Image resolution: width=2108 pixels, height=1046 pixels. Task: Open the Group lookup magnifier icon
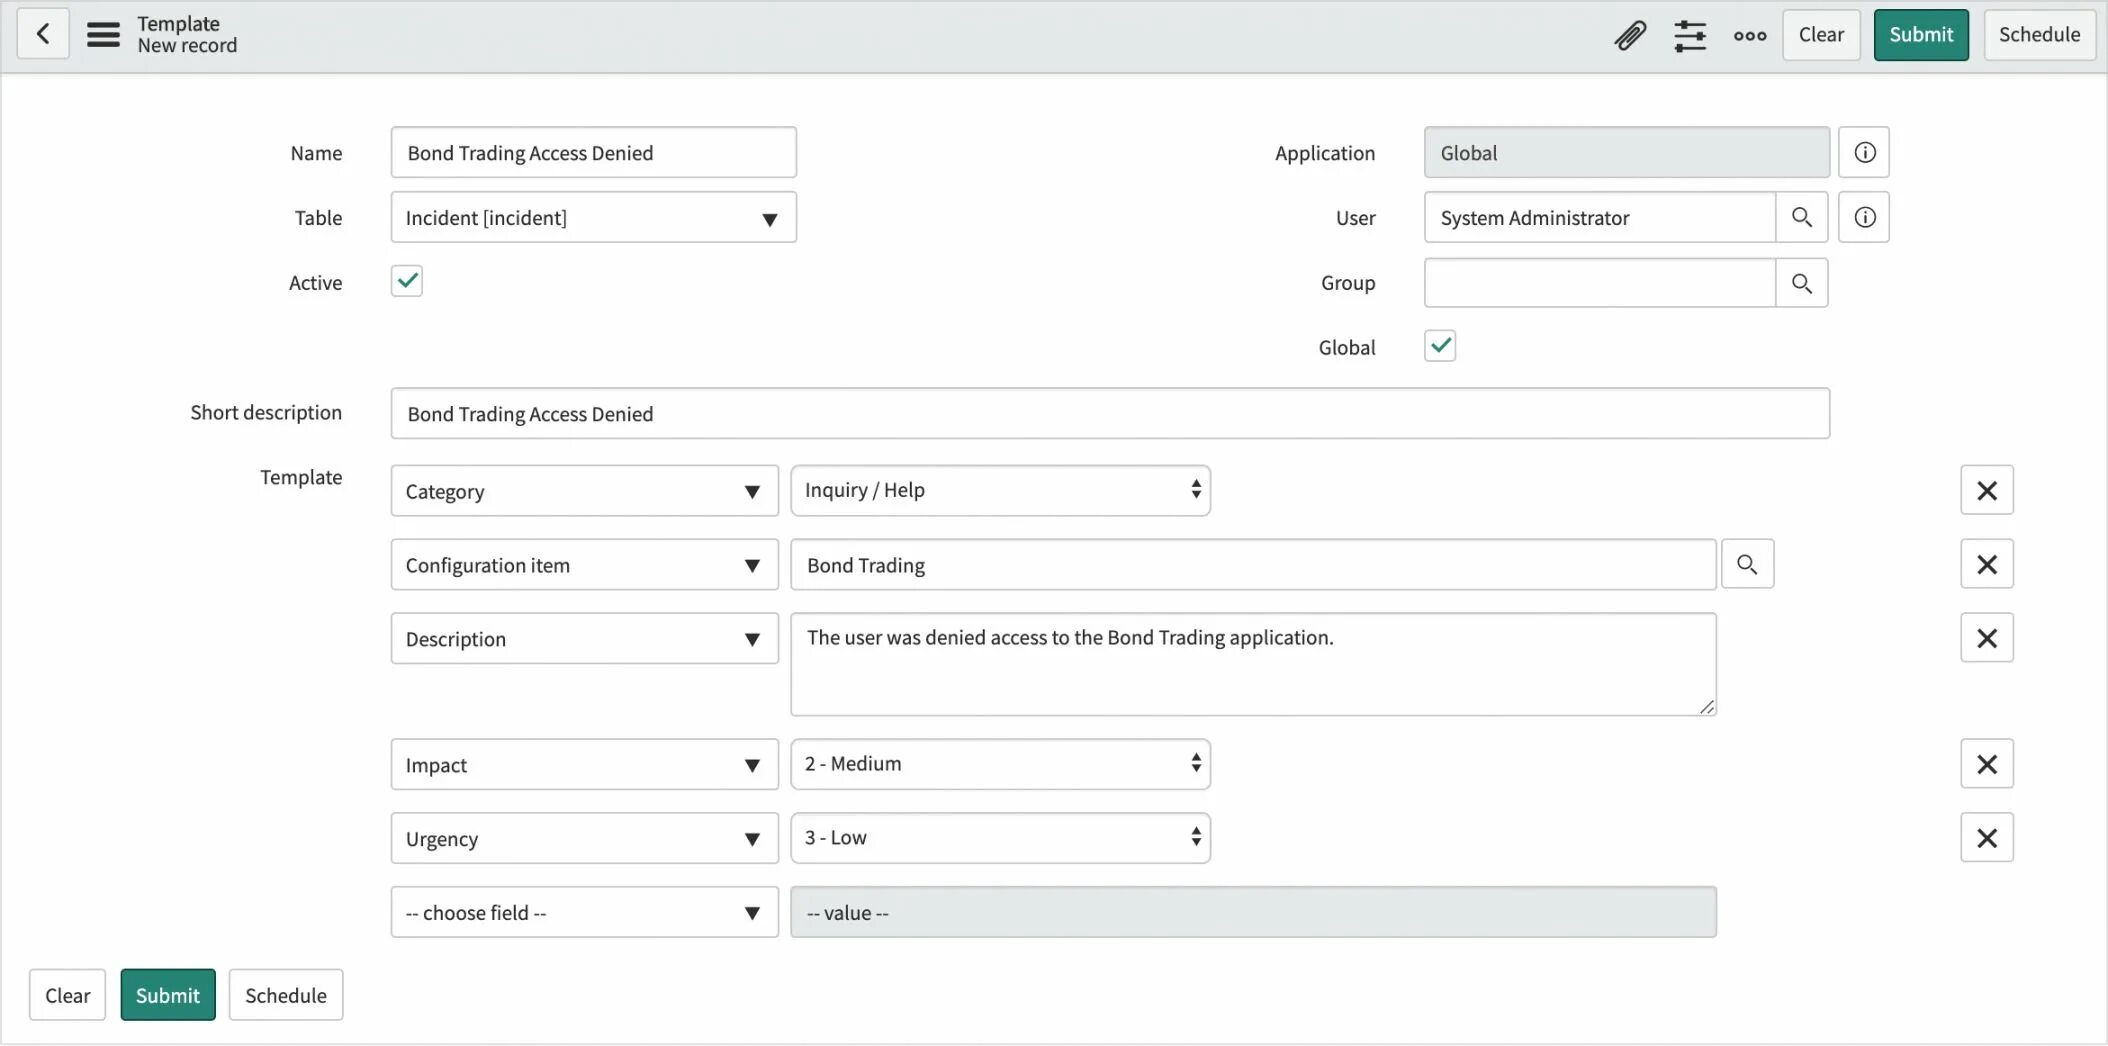click(1803, 283)
